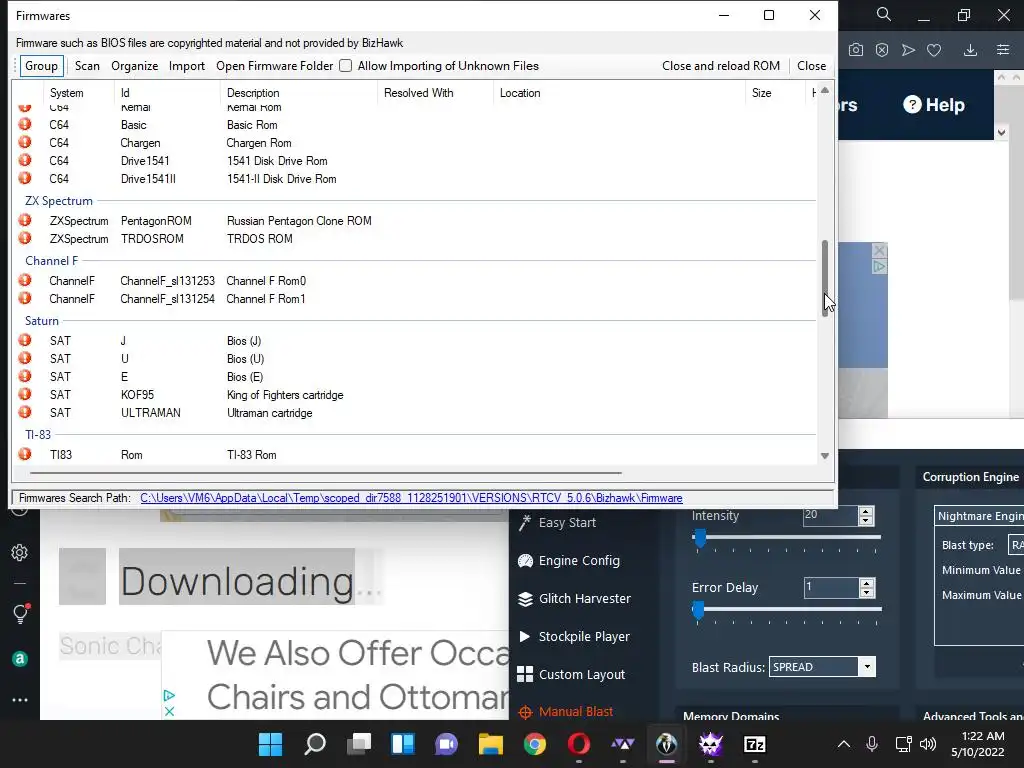Image resolution: width=1024 pixels, height=768 pixels.
Task: Toggle the Group button in Firmwares toolbar
Action: click(x=42, y=66)
